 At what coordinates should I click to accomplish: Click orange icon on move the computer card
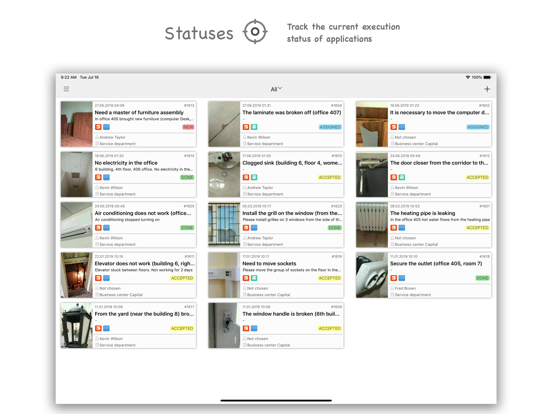tap(394, 127)
